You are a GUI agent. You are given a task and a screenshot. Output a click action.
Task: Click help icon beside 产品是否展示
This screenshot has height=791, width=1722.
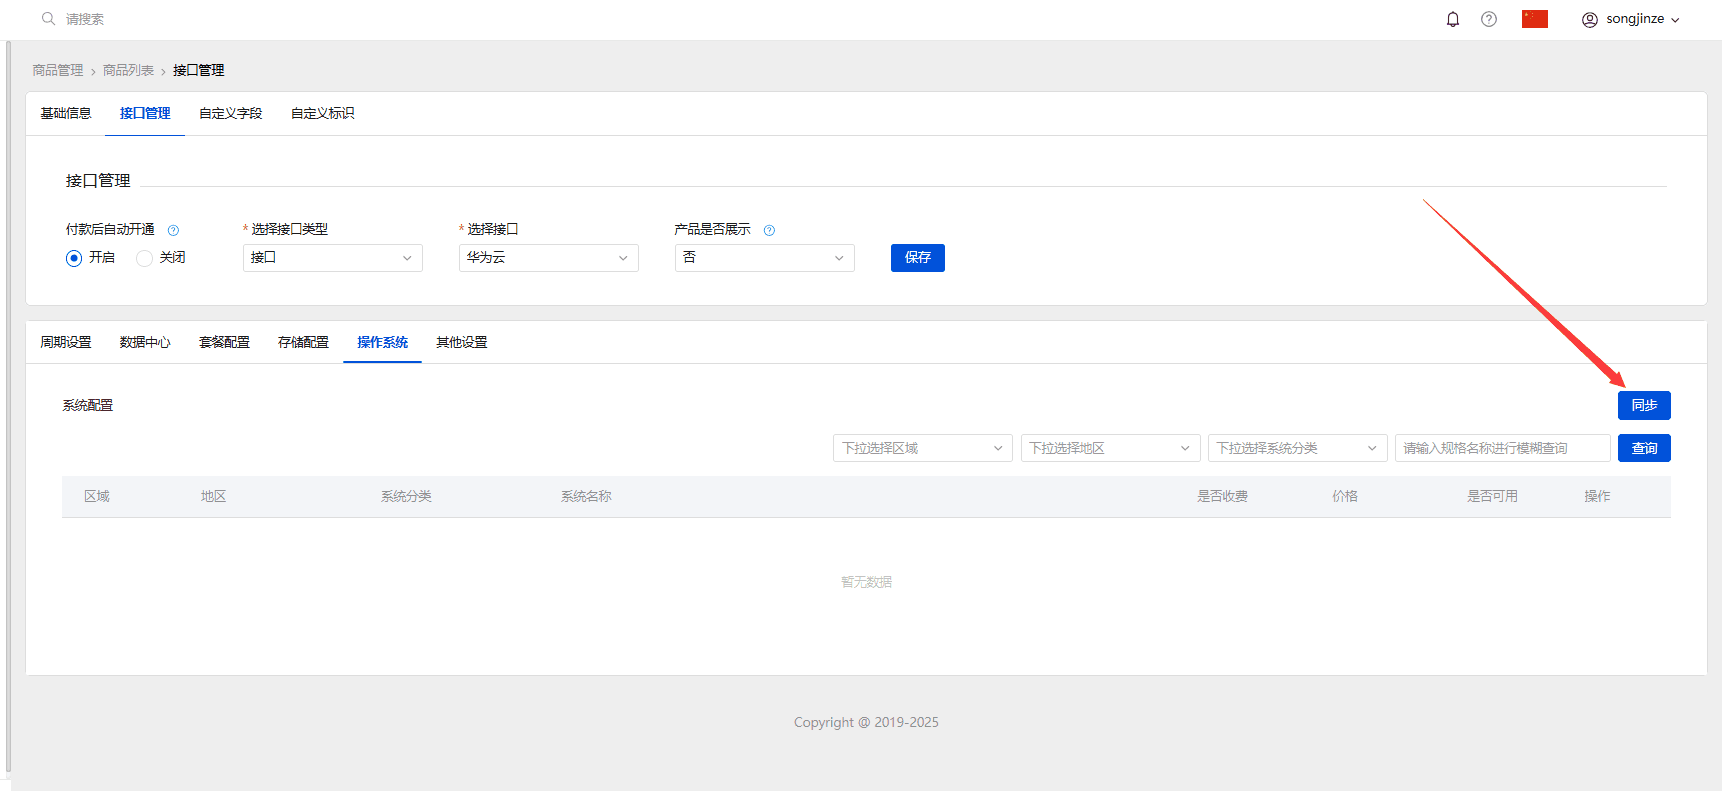769,230
